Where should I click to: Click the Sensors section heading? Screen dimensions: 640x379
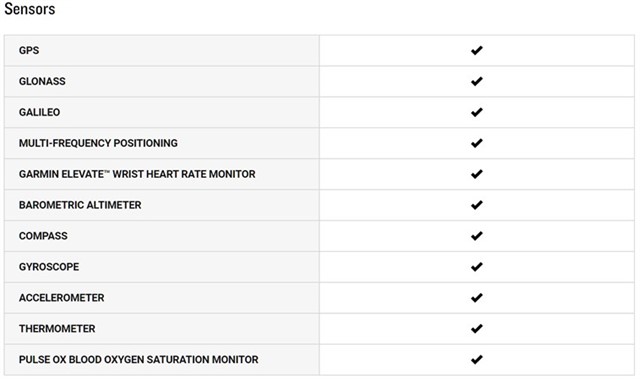point(29,9)
